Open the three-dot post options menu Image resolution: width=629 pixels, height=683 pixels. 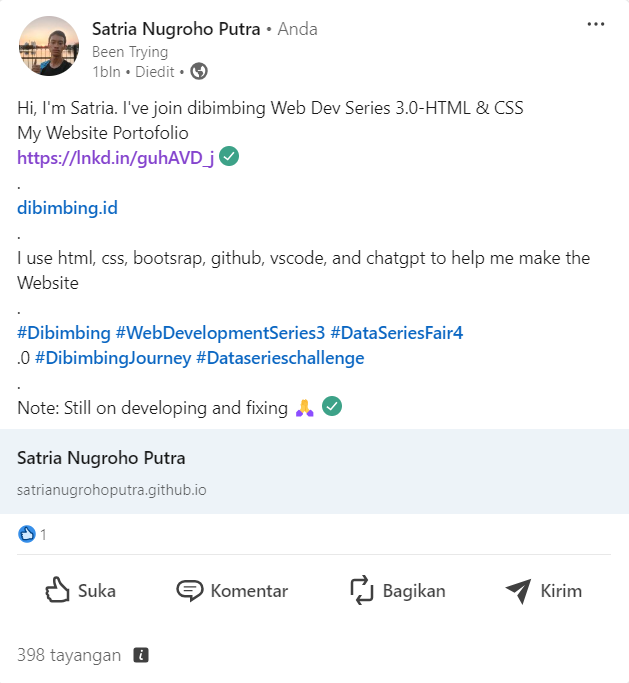[595, 24]
